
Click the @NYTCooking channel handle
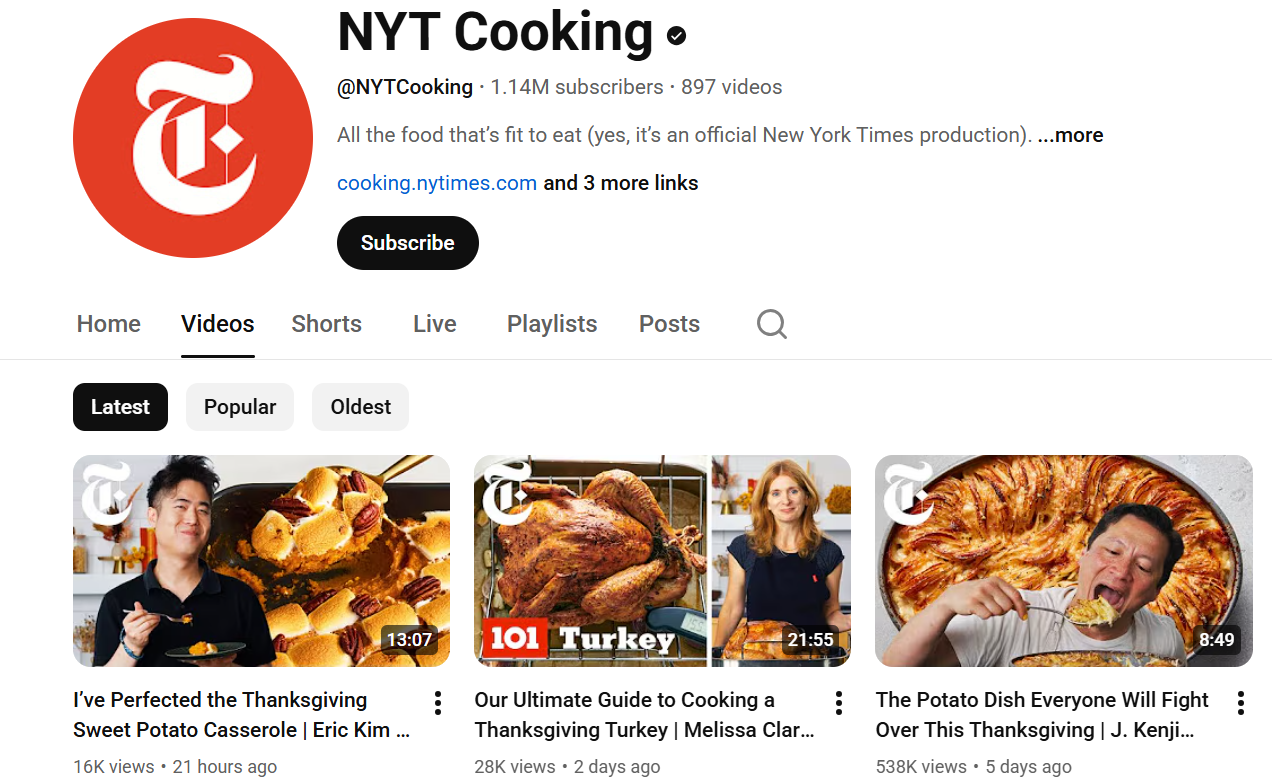[405, 87]
